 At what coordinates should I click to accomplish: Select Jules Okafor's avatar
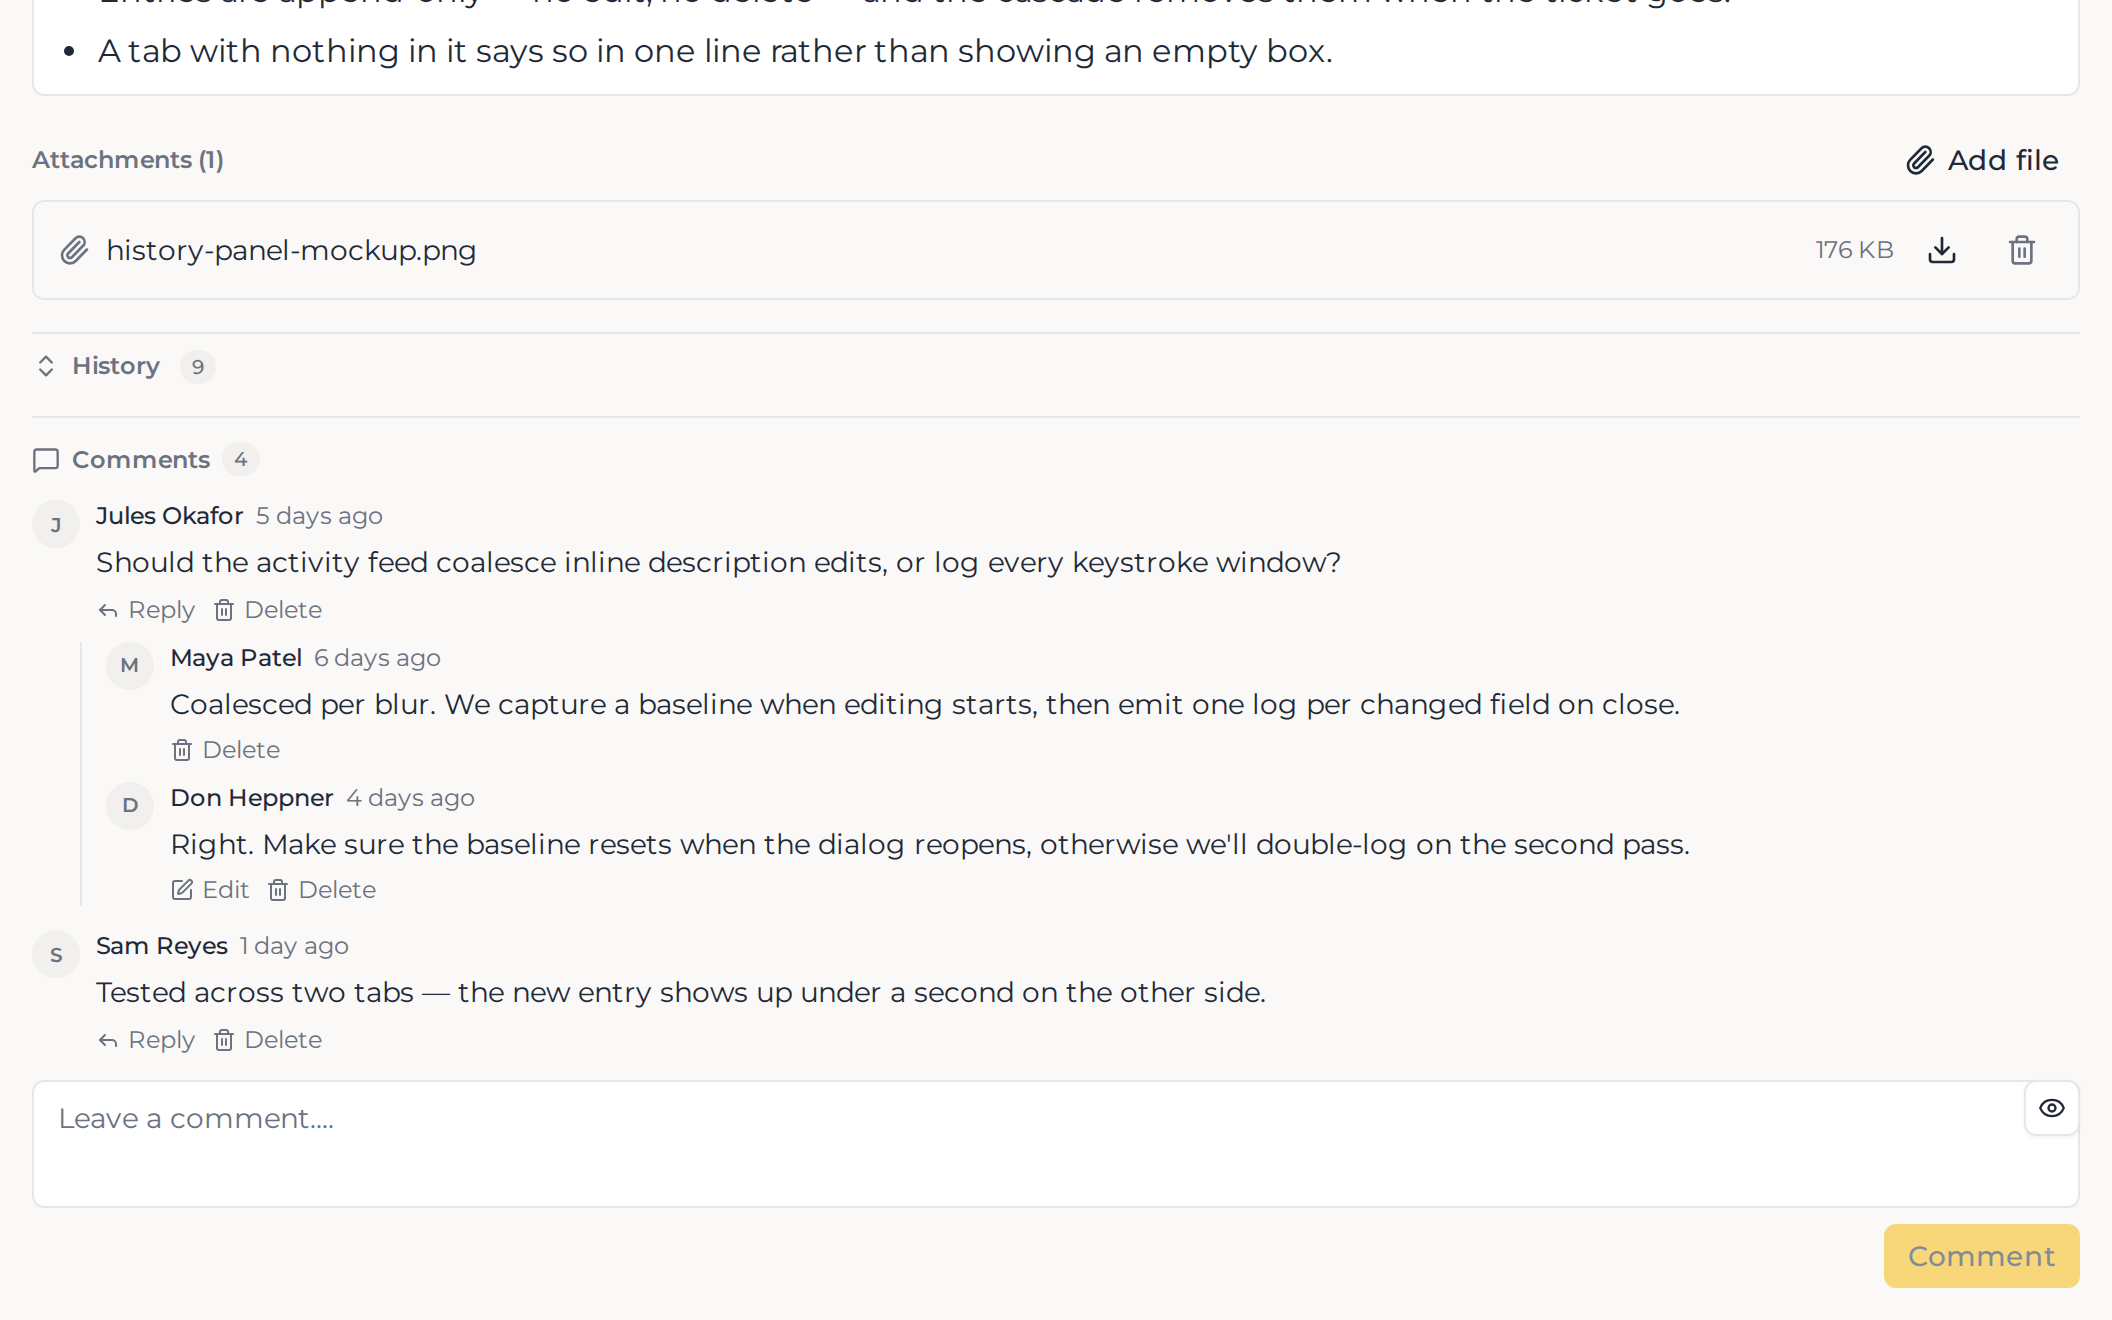click(x=56, y=524)
